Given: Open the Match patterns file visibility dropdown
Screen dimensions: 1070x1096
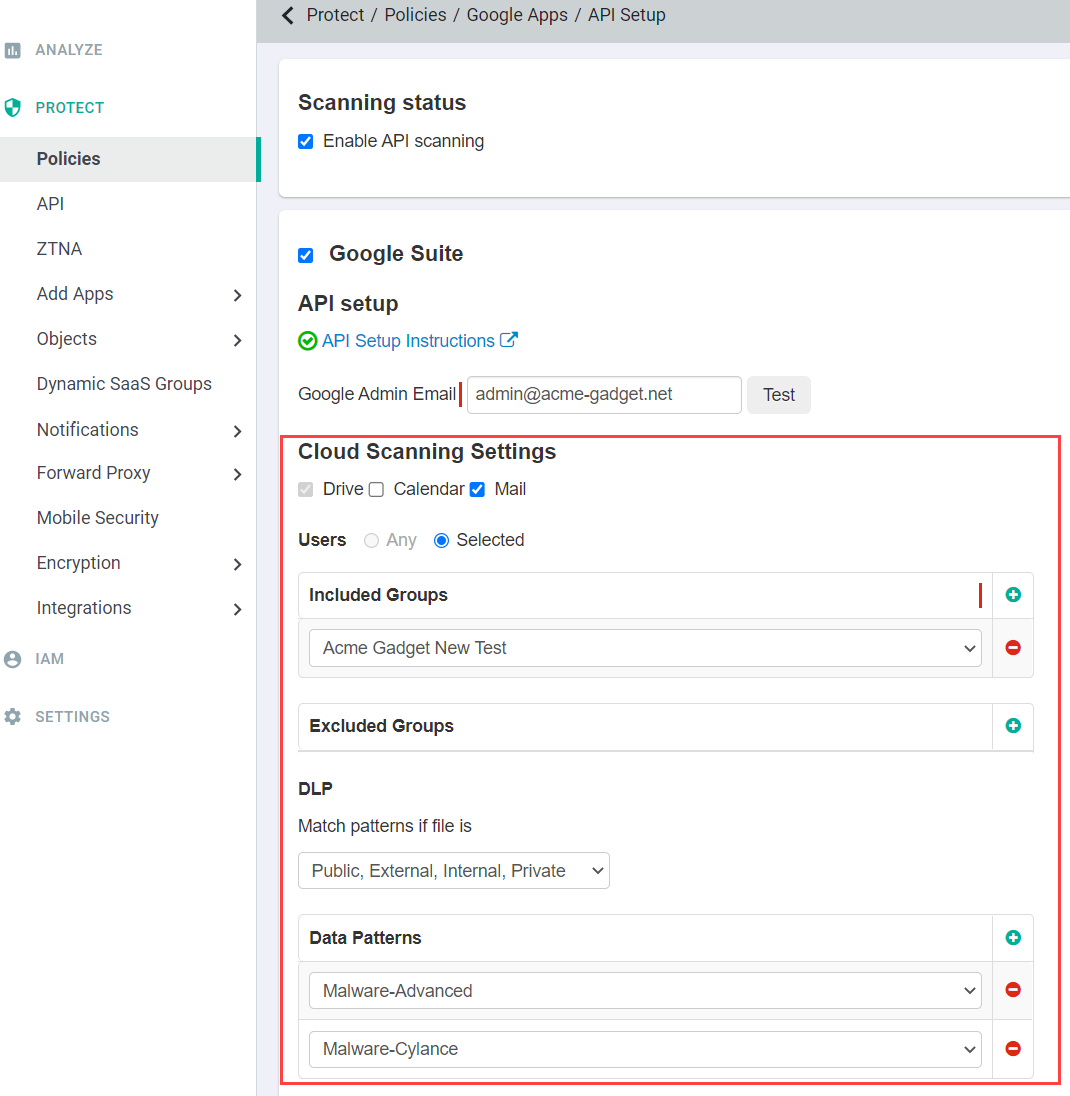Looking at the screenshot, I should [x=454, y=870].
